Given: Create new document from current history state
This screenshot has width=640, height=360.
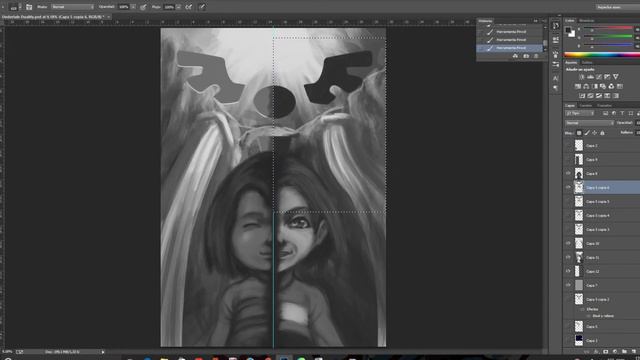Looking at the screenshot, I should point(515,56).
